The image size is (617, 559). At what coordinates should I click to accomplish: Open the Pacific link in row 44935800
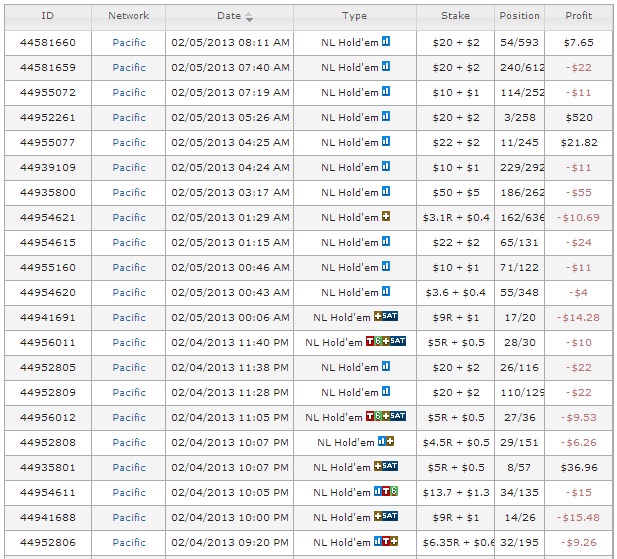coord(129,192)
